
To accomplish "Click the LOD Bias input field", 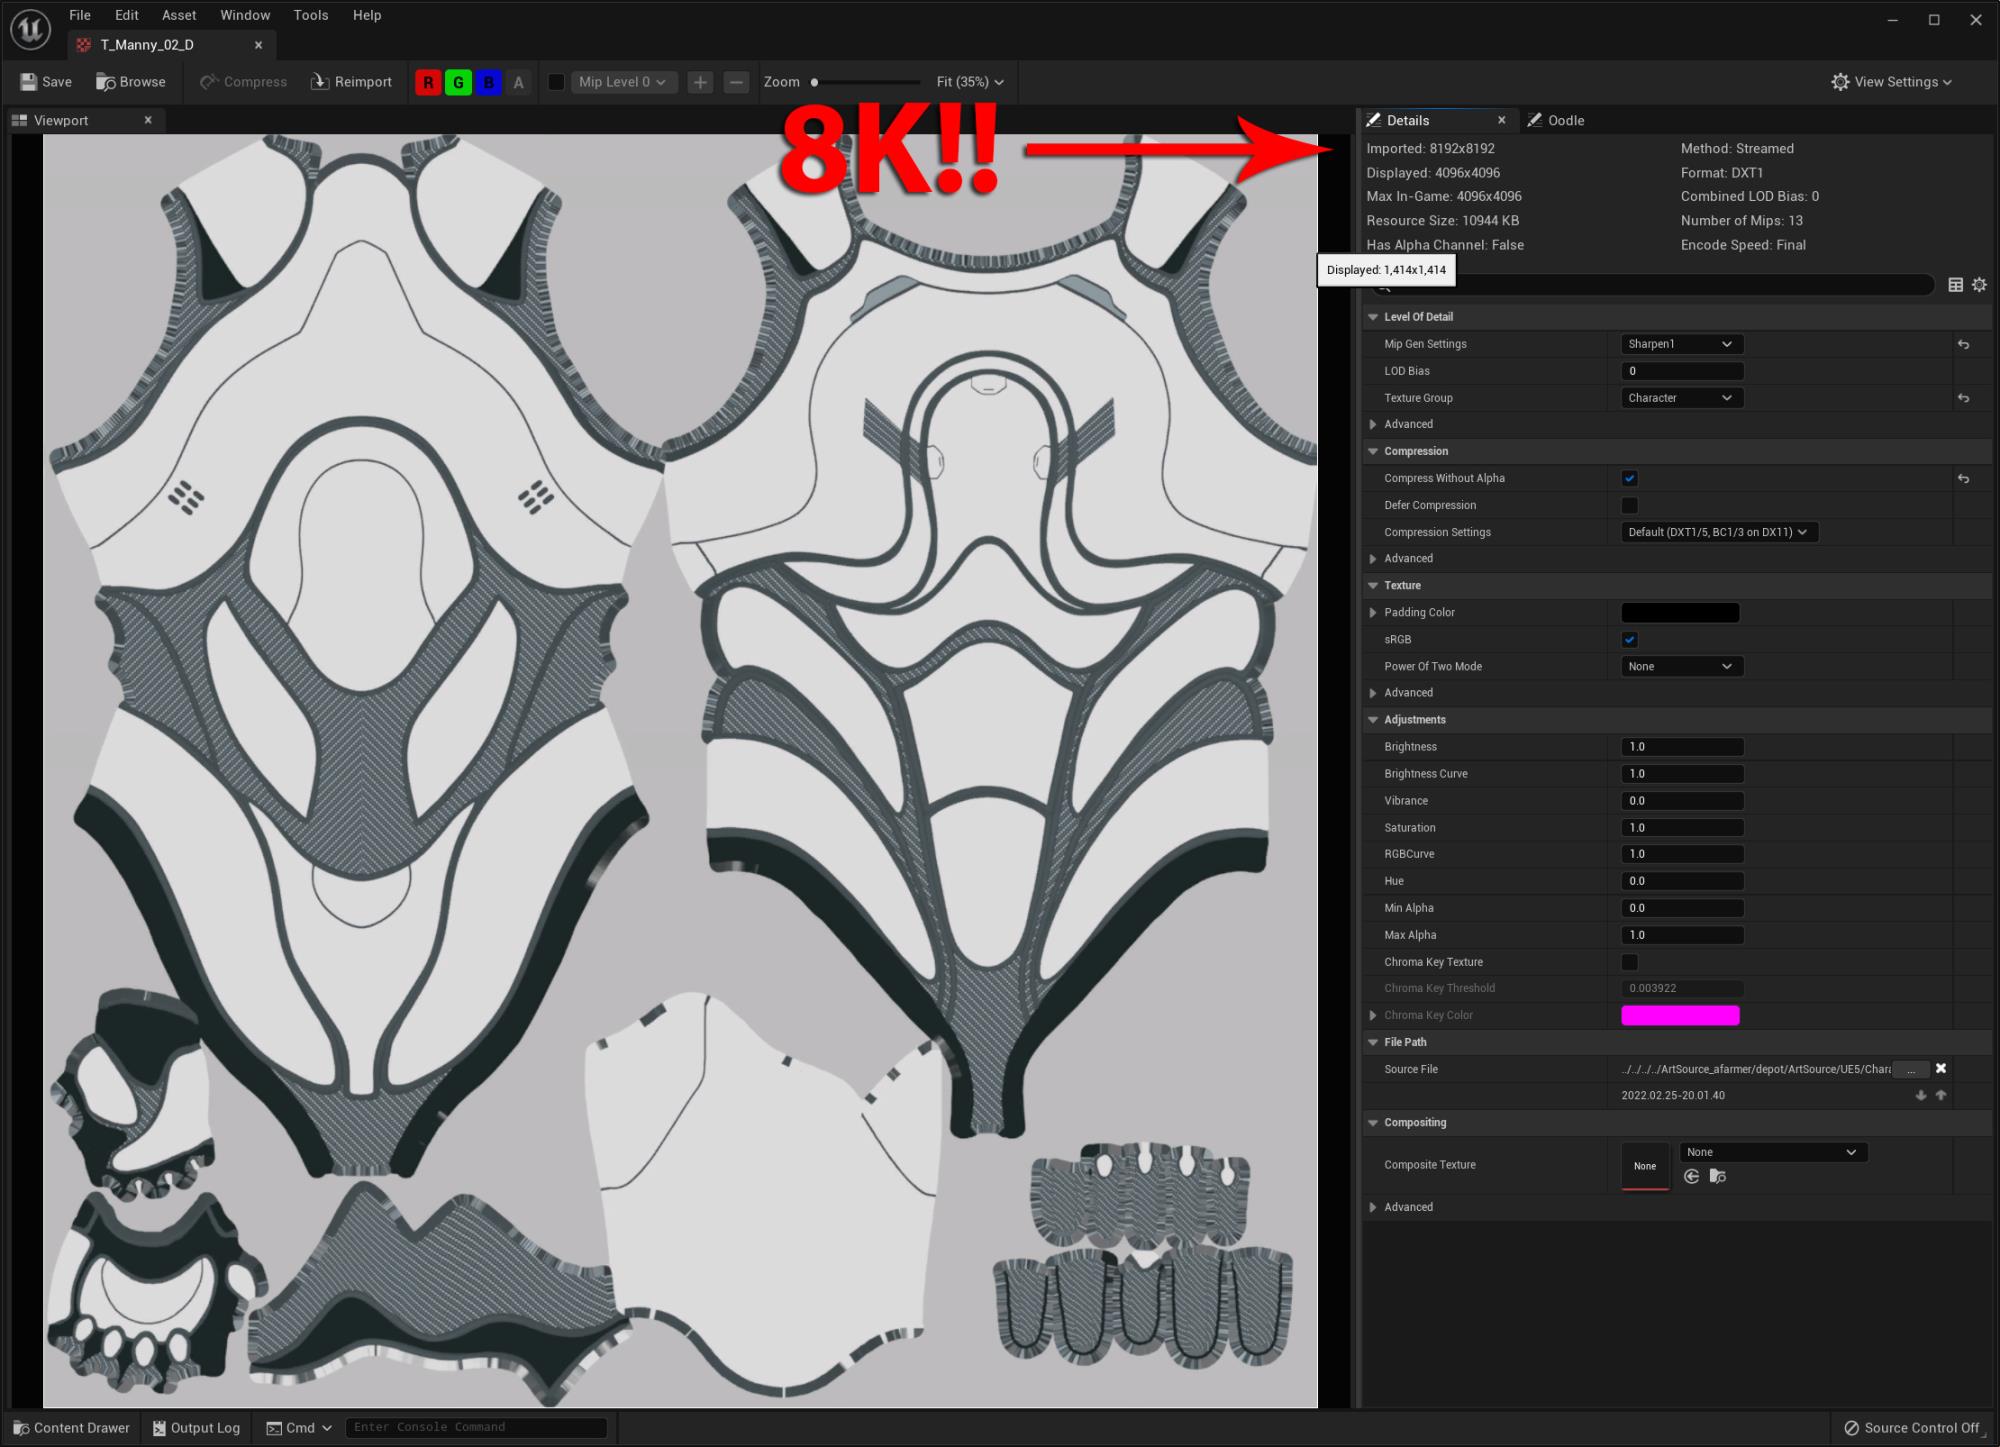I will coord(1681,371).
